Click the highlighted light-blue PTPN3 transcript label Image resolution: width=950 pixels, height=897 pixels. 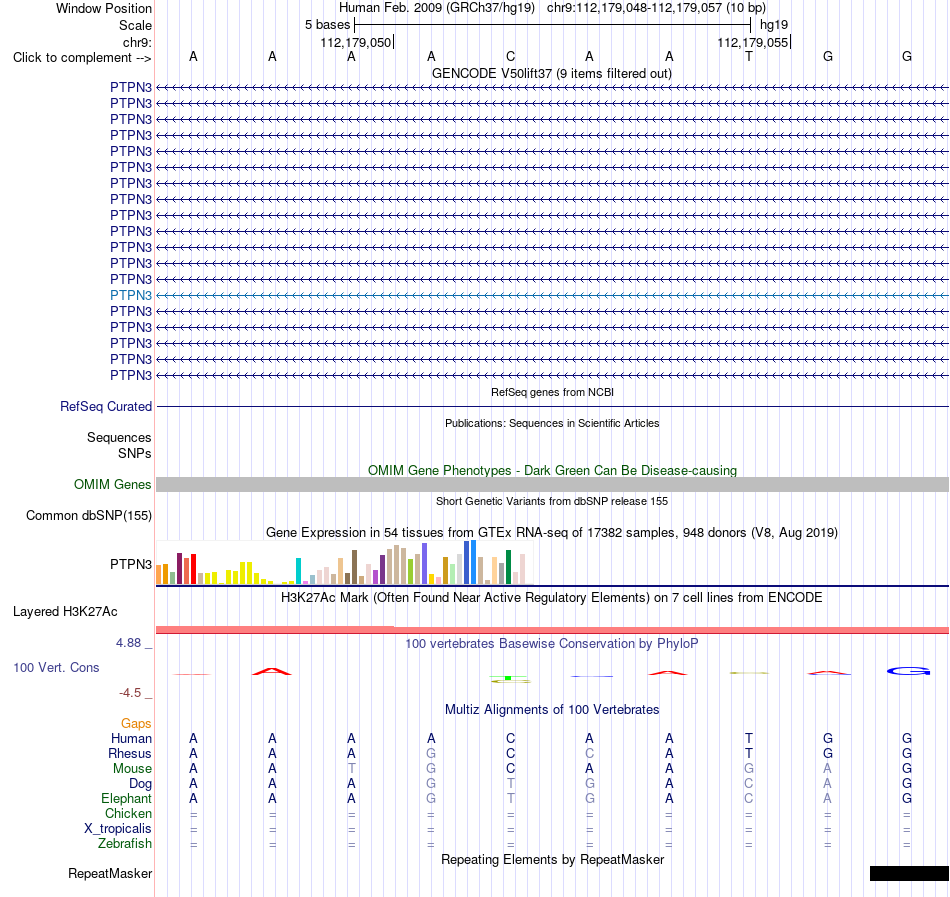click(131, 296)
